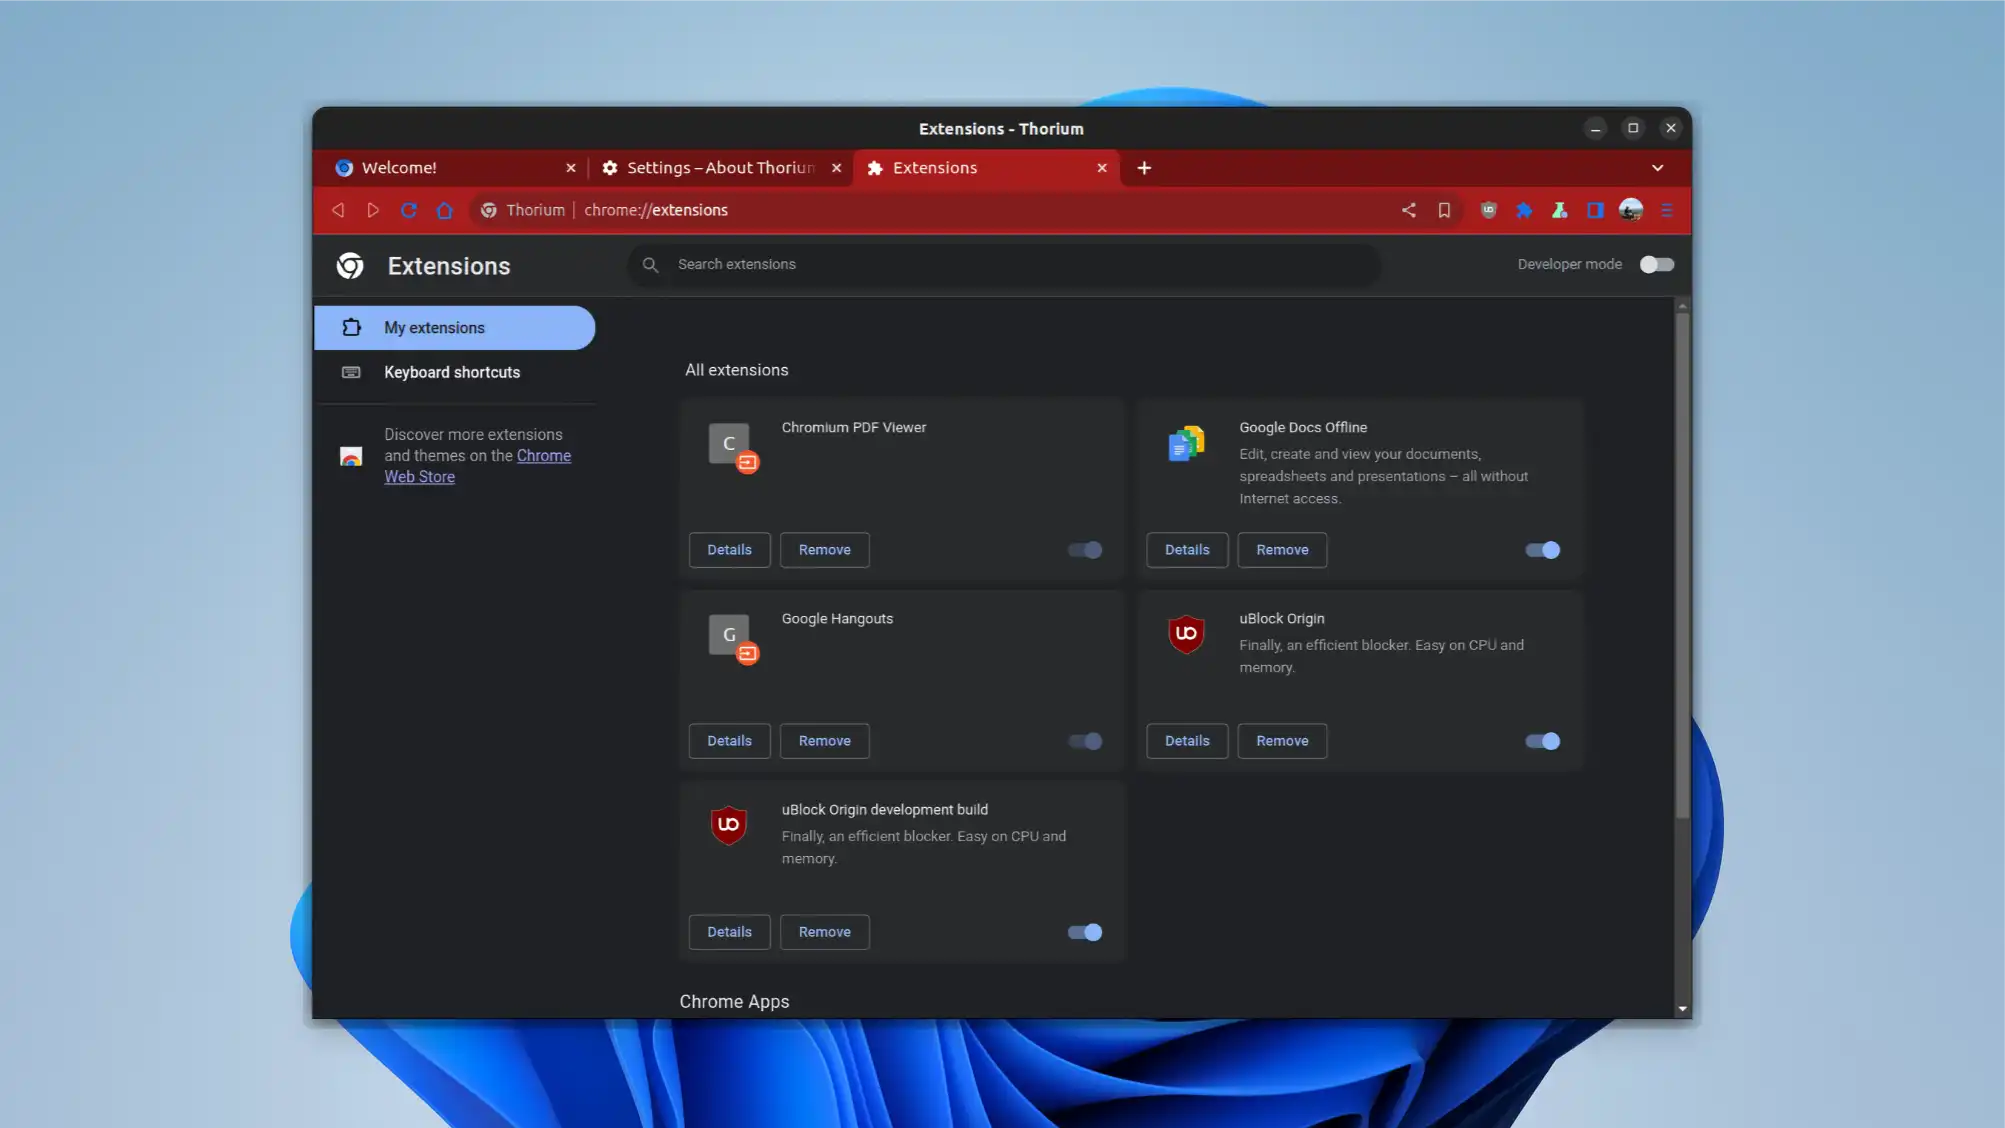Open the uBlock Origin extension icon

click(x=1488, y=210)
